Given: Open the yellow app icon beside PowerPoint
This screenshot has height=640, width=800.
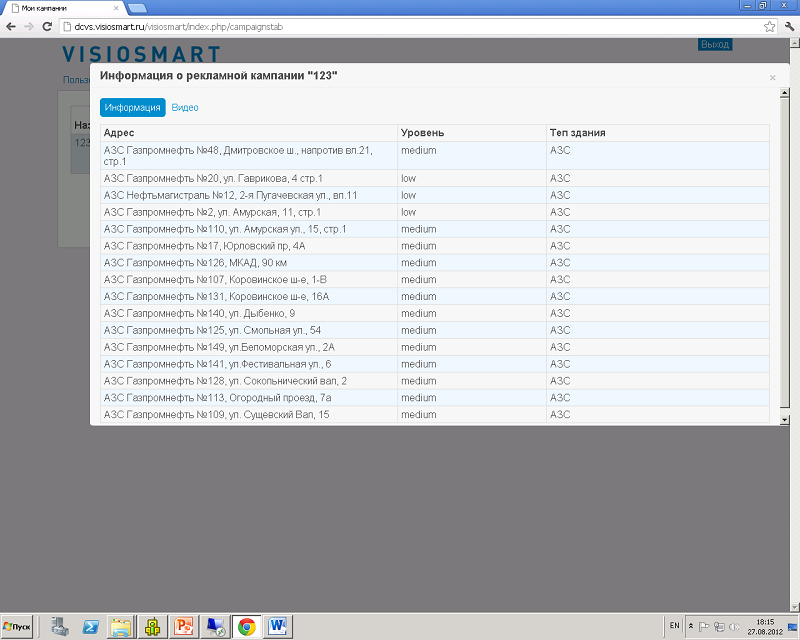Looking at the screenshot, I should pos(152,626).
